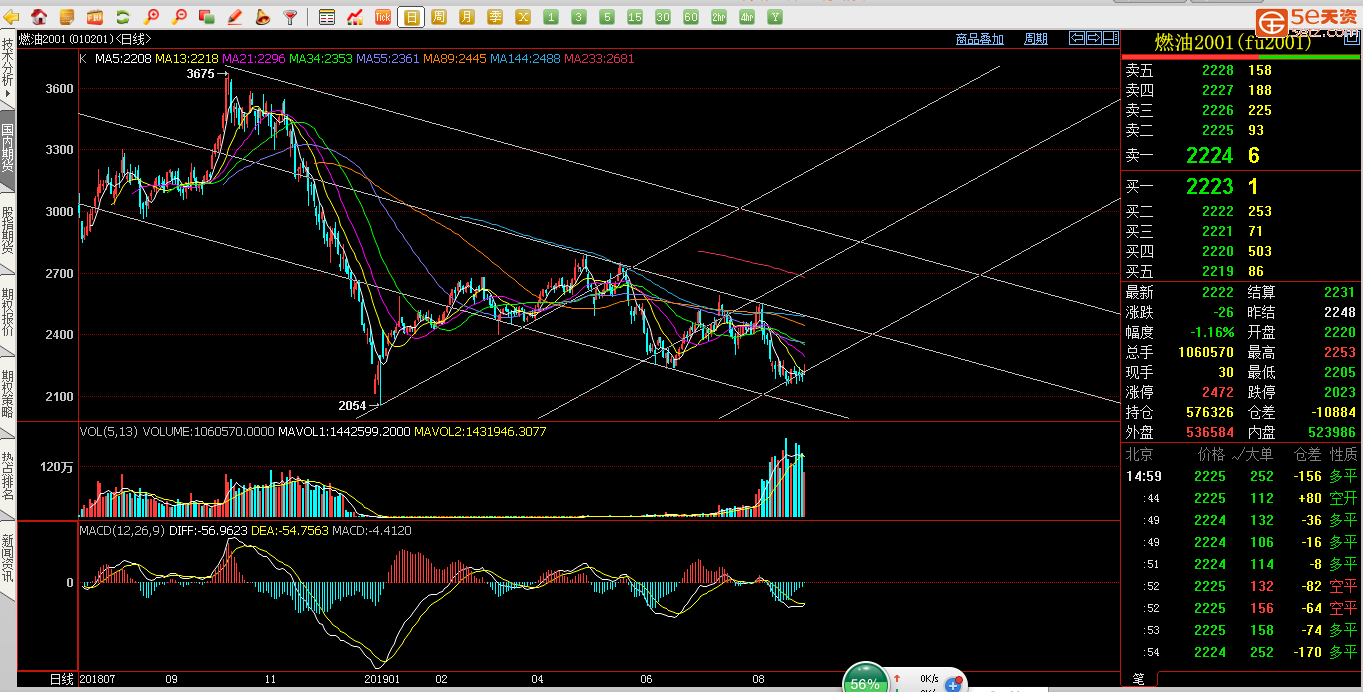
Task: Click the next contract right-arrow box
Action: coord(1094,38)
